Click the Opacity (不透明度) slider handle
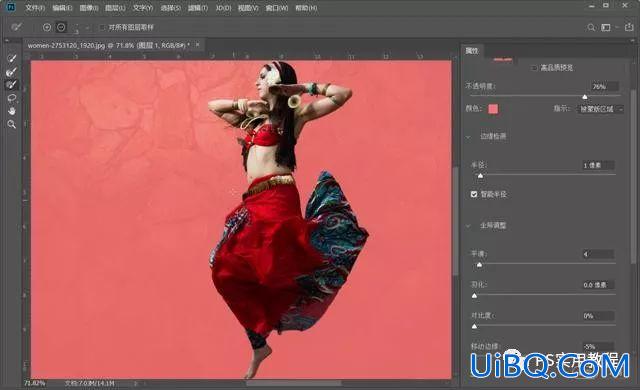This screenshot has height=390, width=640. (585, 97)
